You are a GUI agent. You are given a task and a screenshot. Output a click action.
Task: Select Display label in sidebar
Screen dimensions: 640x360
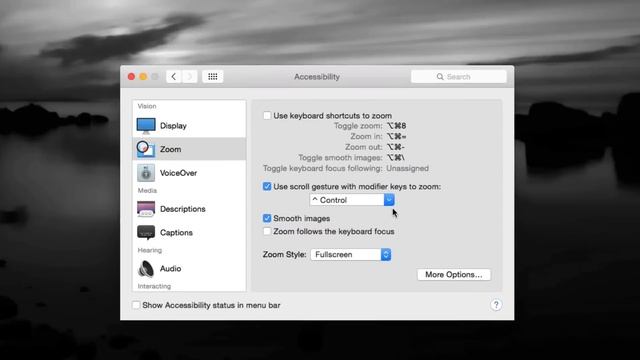173,126
